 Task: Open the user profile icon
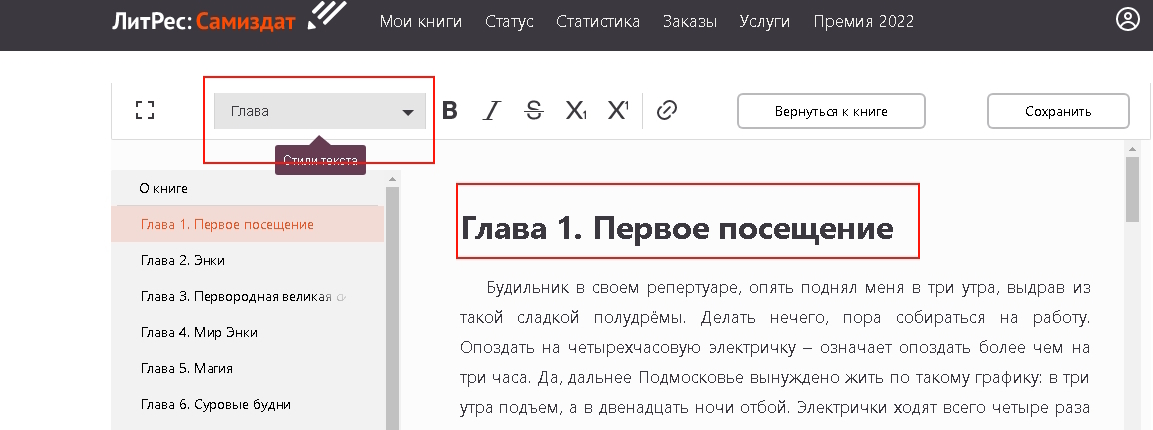point(1127,20)
